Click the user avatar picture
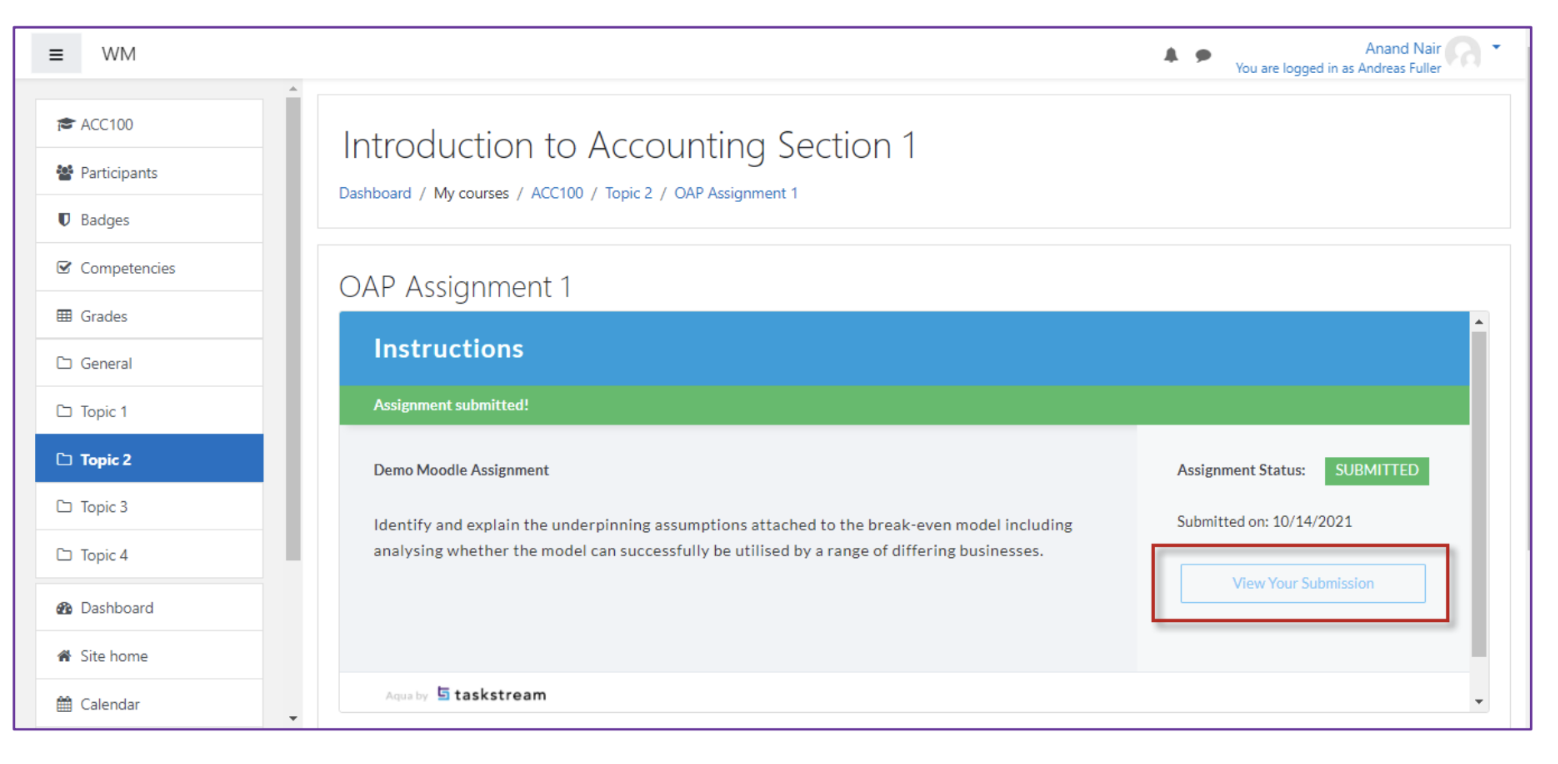This screenshot has height=764, width=1558. click(1463, 53)
